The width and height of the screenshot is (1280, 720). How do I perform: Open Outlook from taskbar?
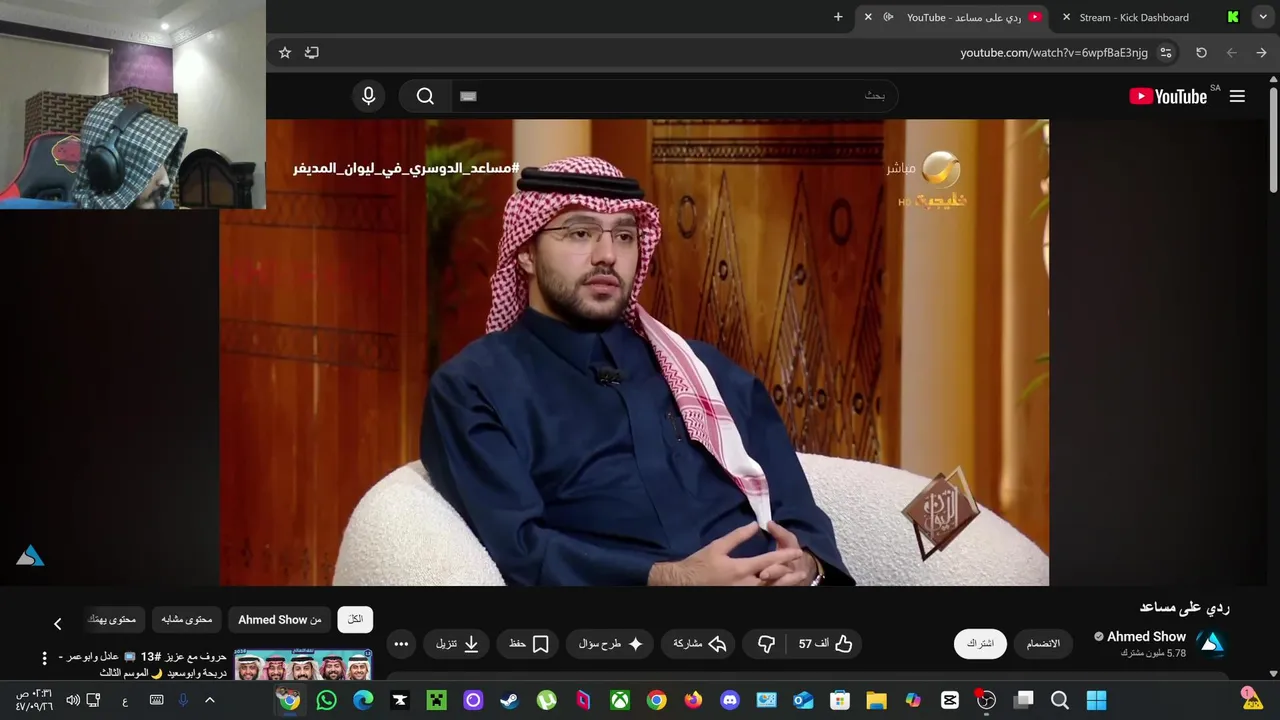click(803, 700)
